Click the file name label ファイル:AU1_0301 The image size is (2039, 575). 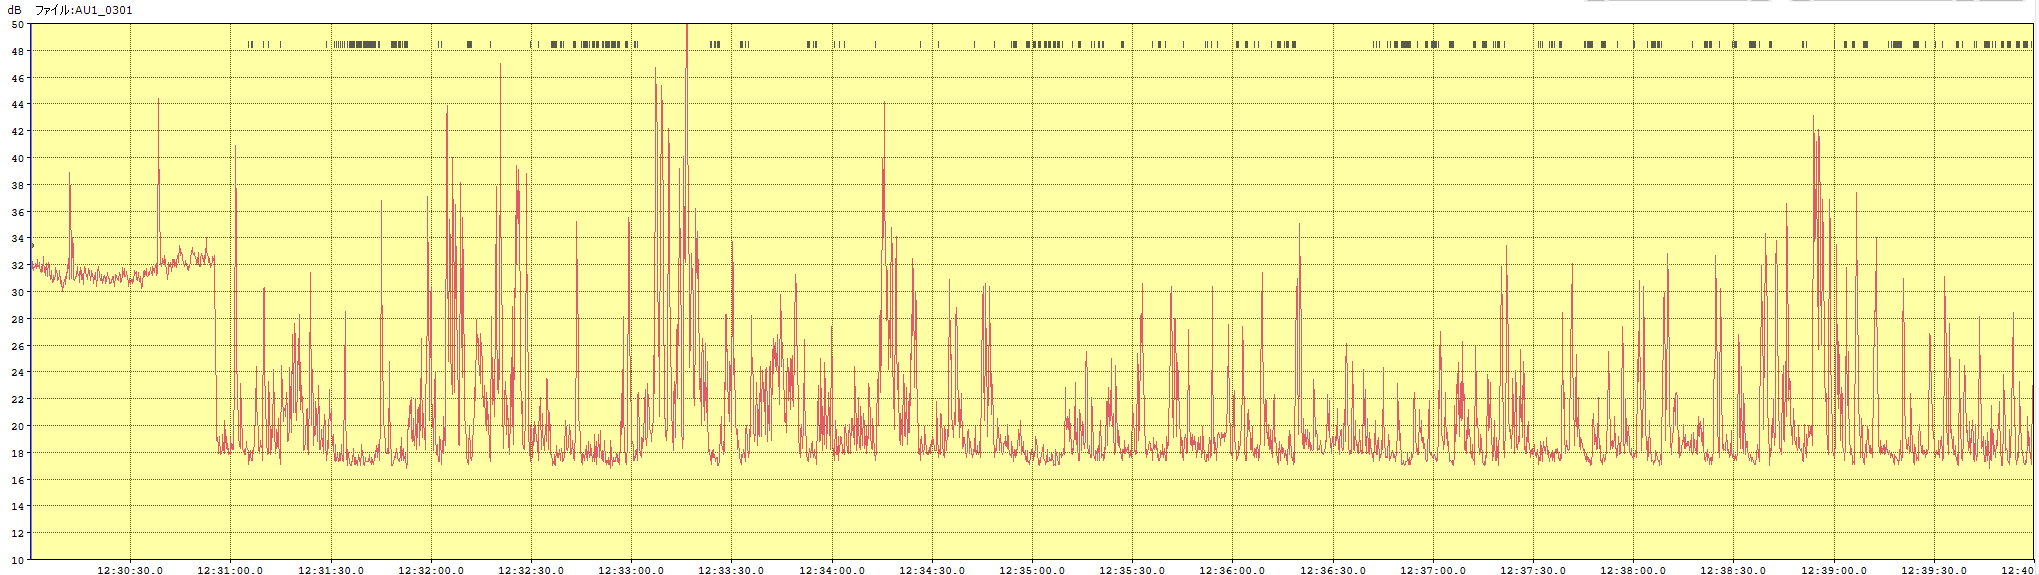click(x=83, y=10)
